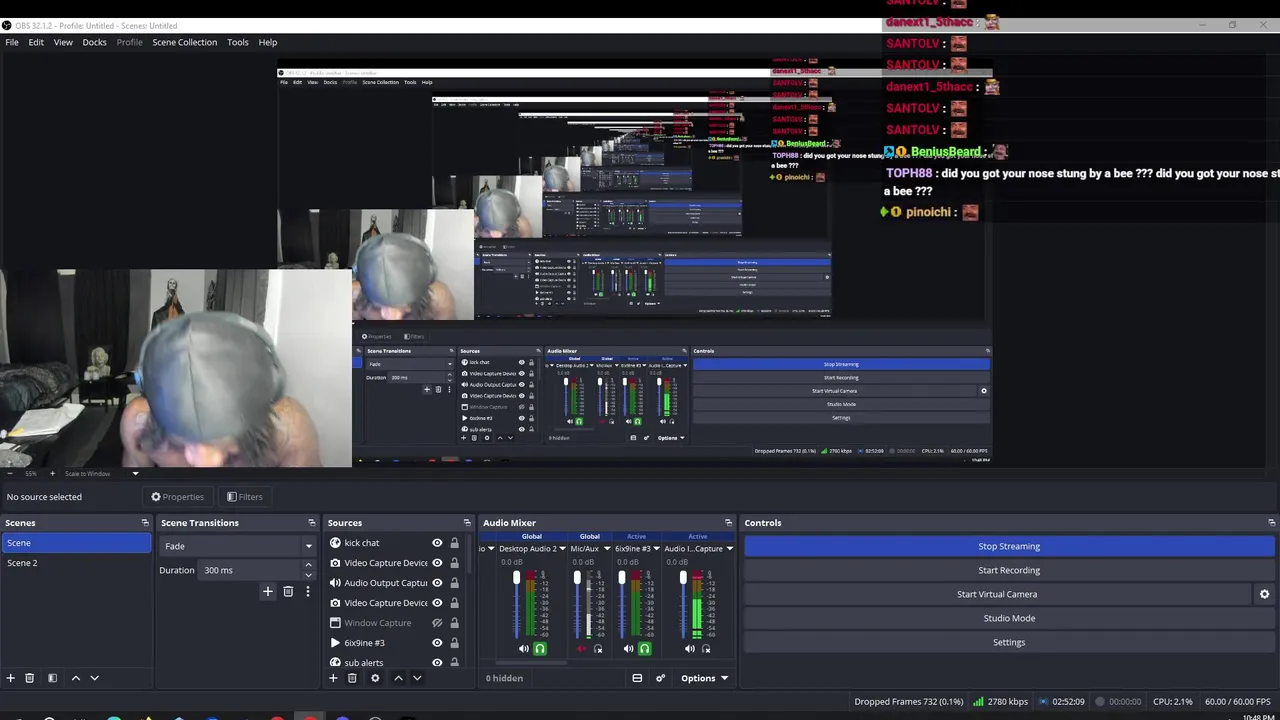Open the Edit menu
This screenshot has height=720, width=1280.
[36, 42]
